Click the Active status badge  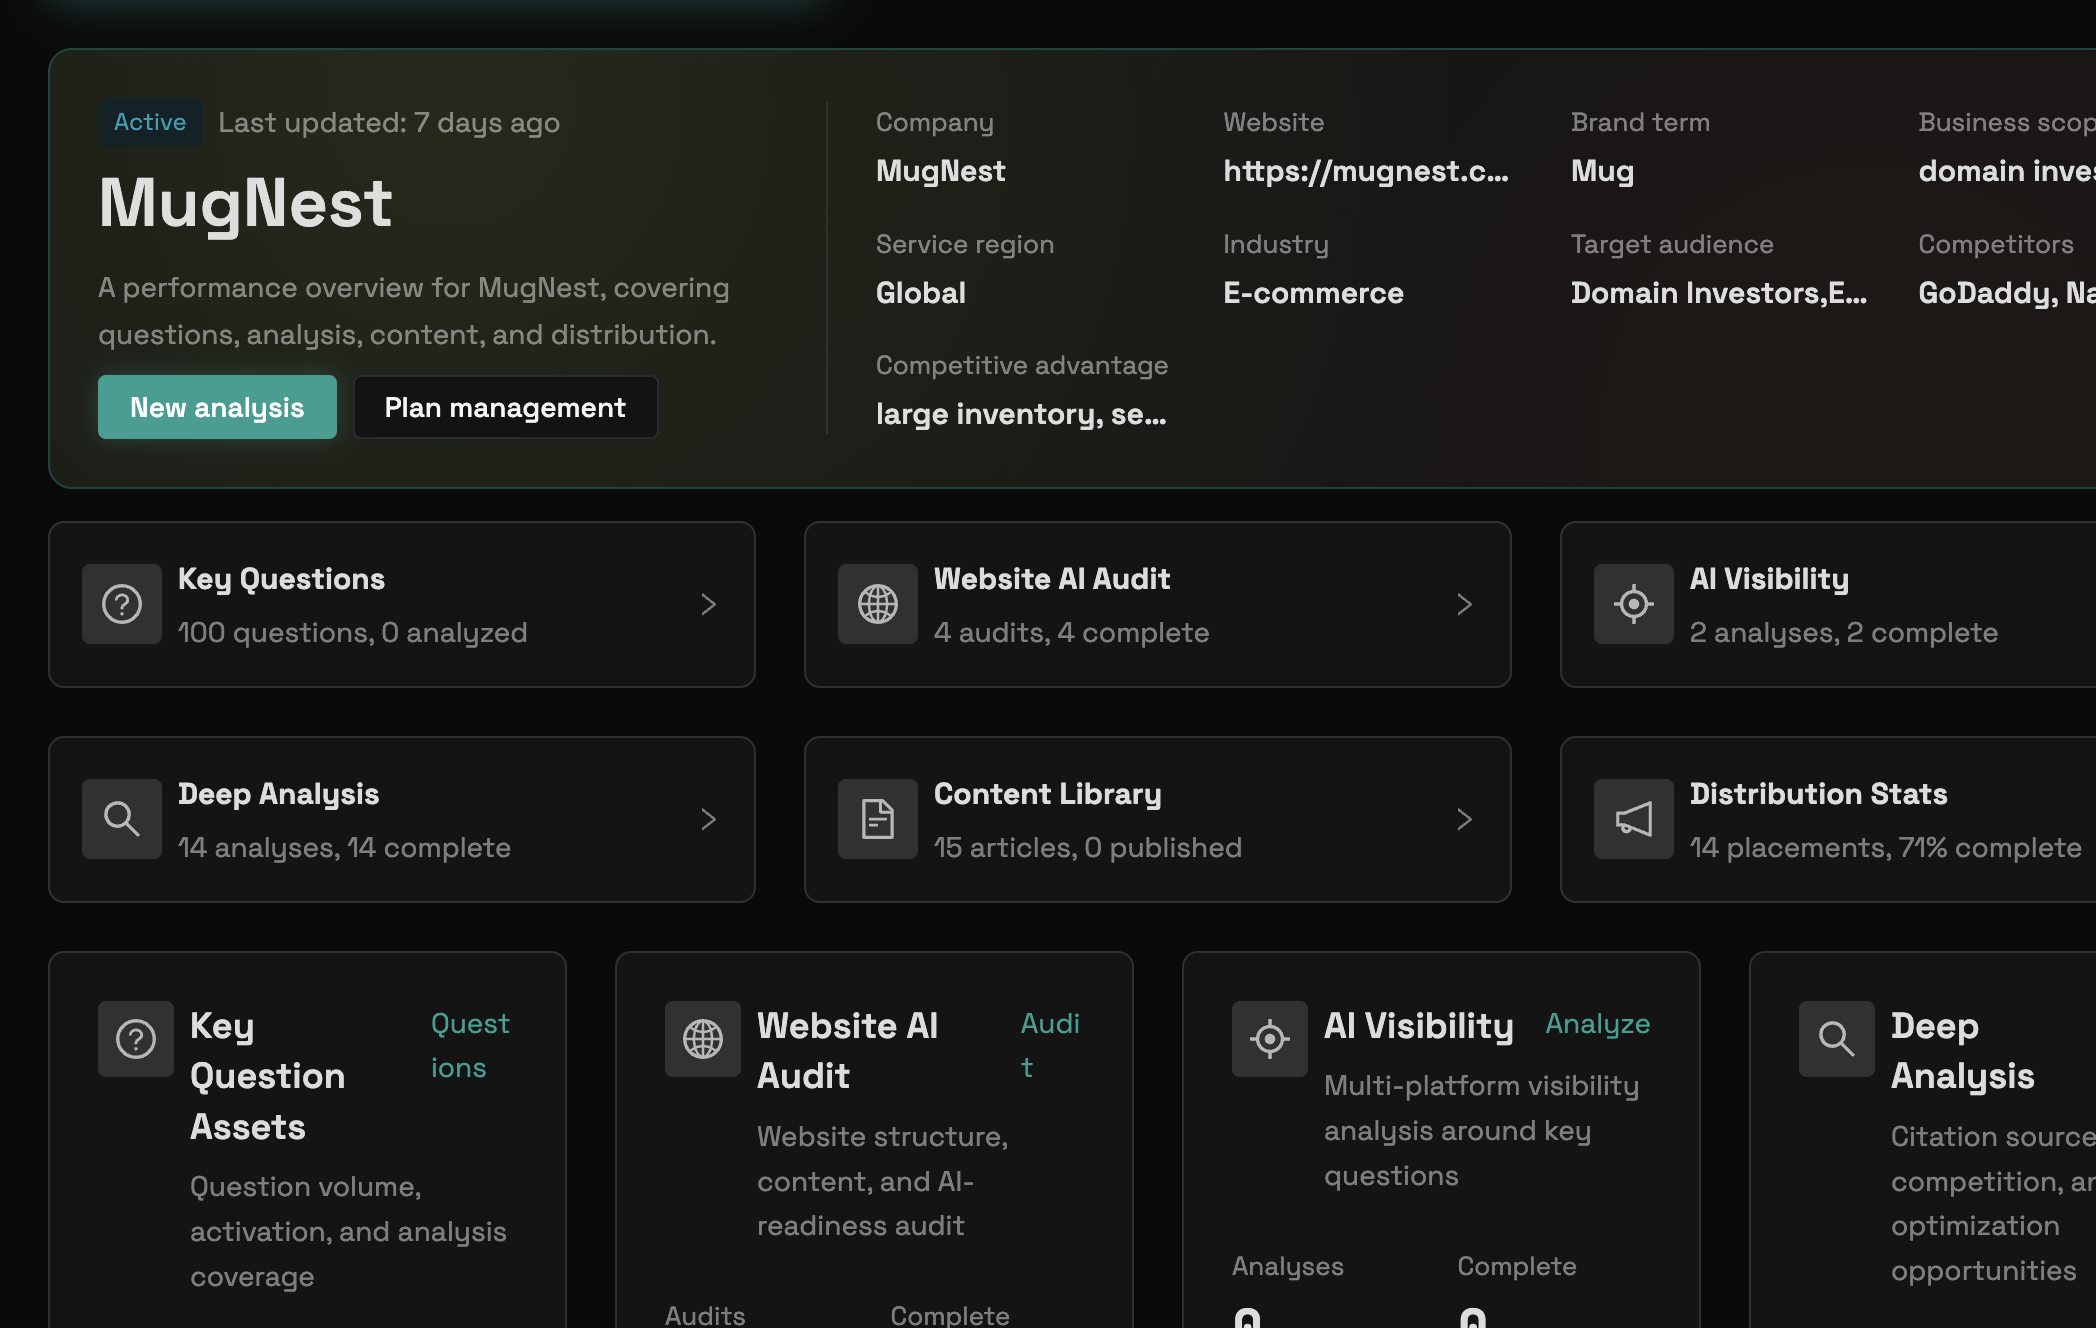point(150,122)
